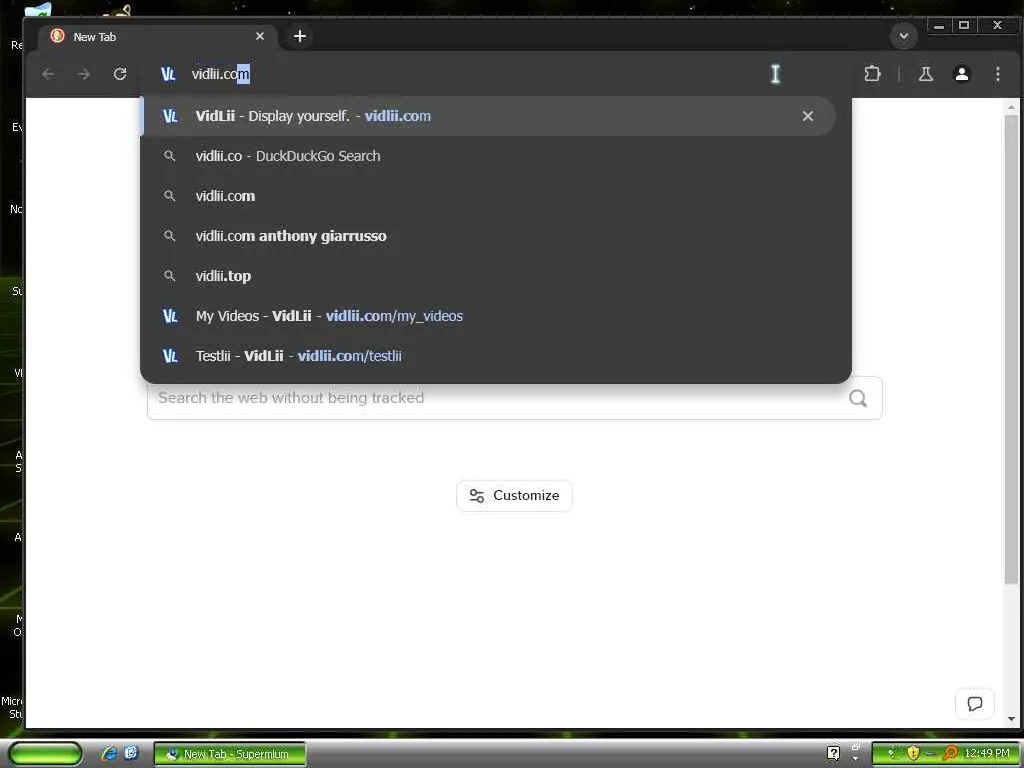Open the Start button on taskbar
Image resolution: width=1024 pixels, height=768 pixels.
pos(46,754)
